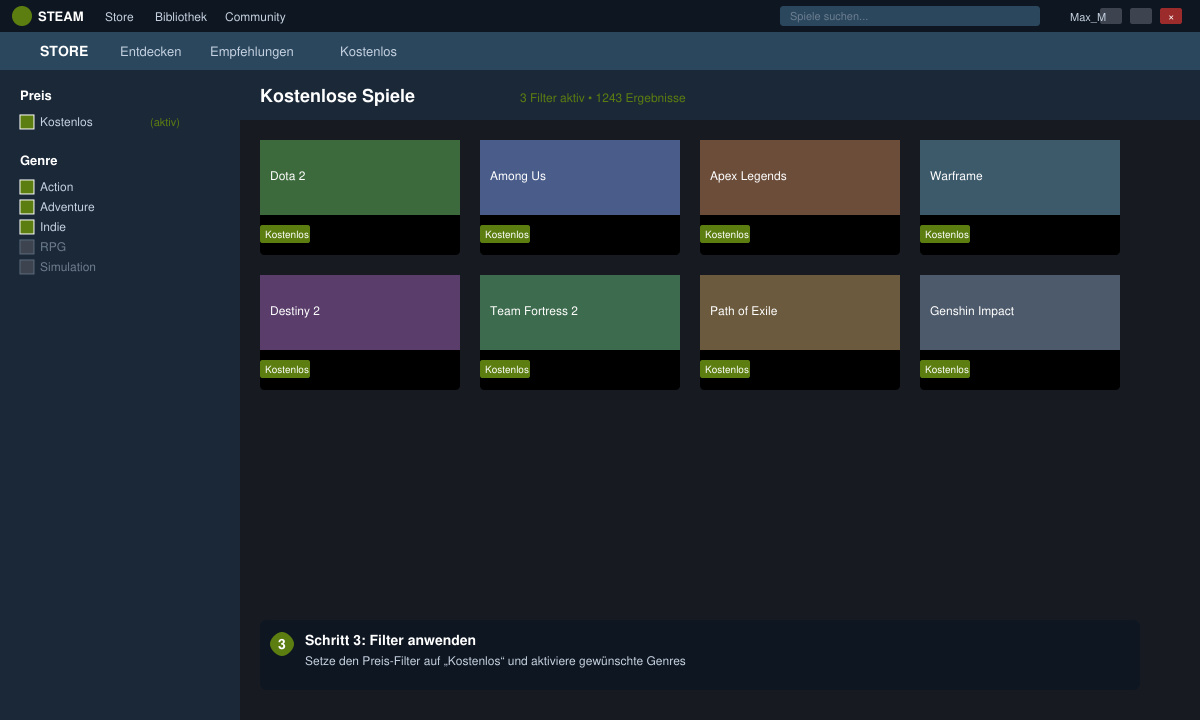Focus the "Spiele suchen..." search field
1200x720 pixels.
coord(910,16)
